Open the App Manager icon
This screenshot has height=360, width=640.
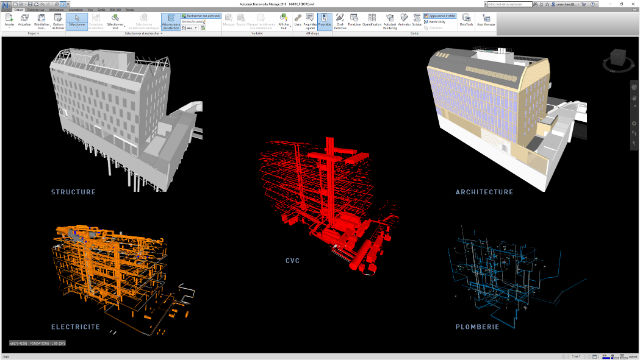pos(486,20)
